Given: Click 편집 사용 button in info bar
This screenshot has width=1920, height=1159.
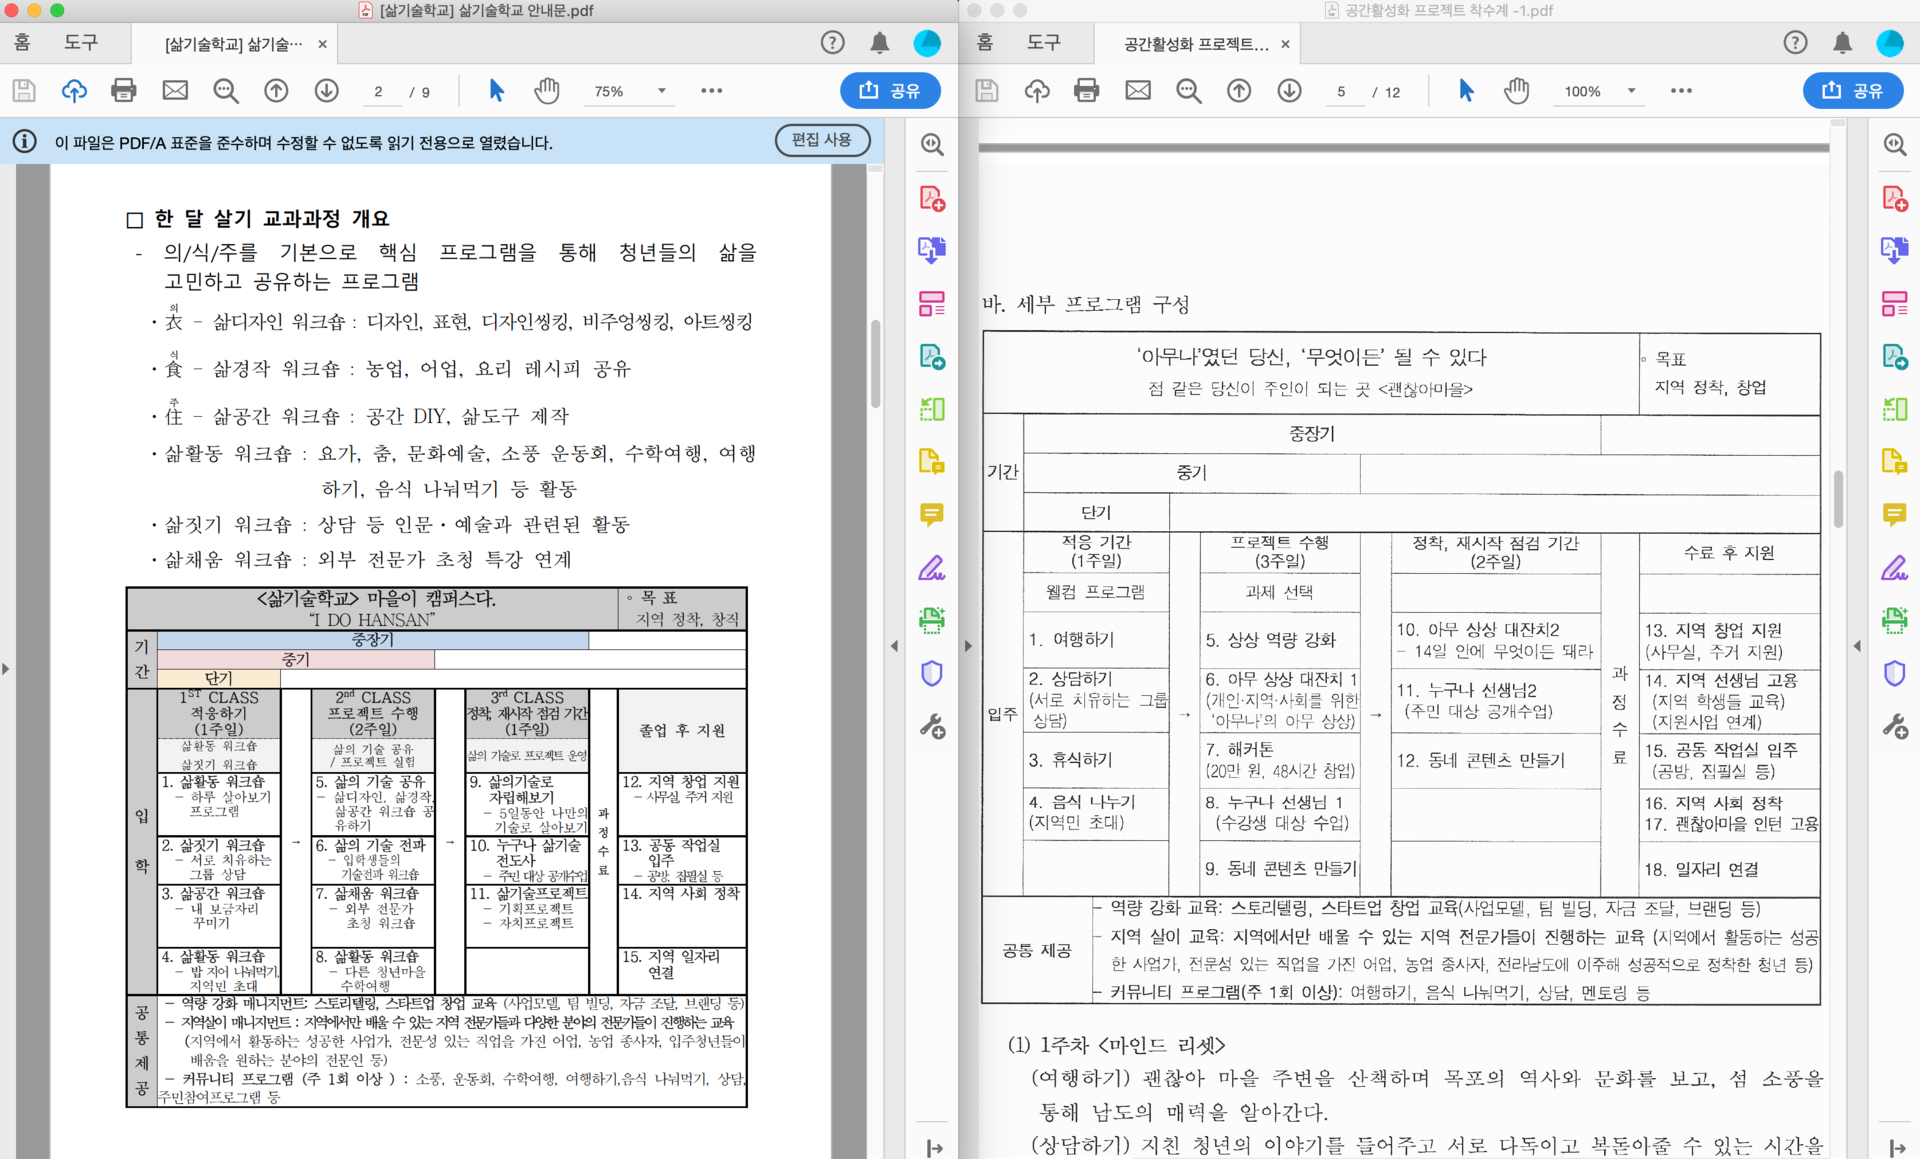Looking at the screenshot, I should [x=822, y=140].
